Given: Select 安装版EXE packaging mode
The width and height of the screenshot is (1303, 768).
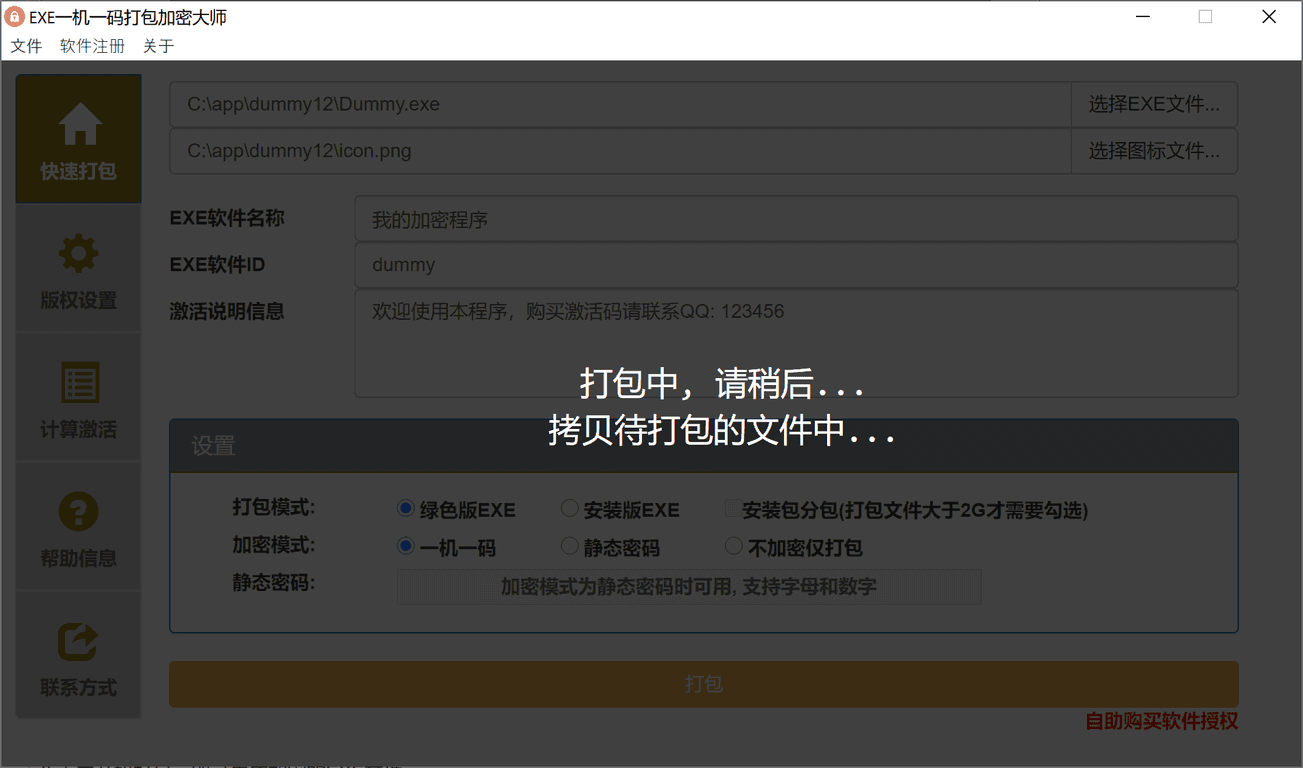Looking at the screenshot, I should point(569,509).
